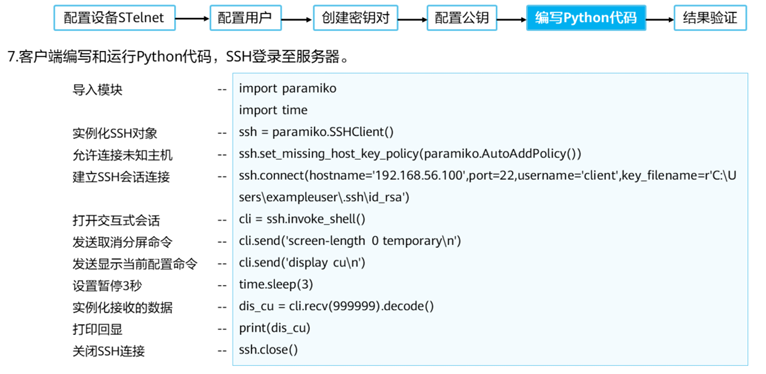The width and height of the screenshot is (766, 374).
Task: Click the ssh.set_missing_host_key_policy code line
Action: pyautogui.click(x=410, y=154)
